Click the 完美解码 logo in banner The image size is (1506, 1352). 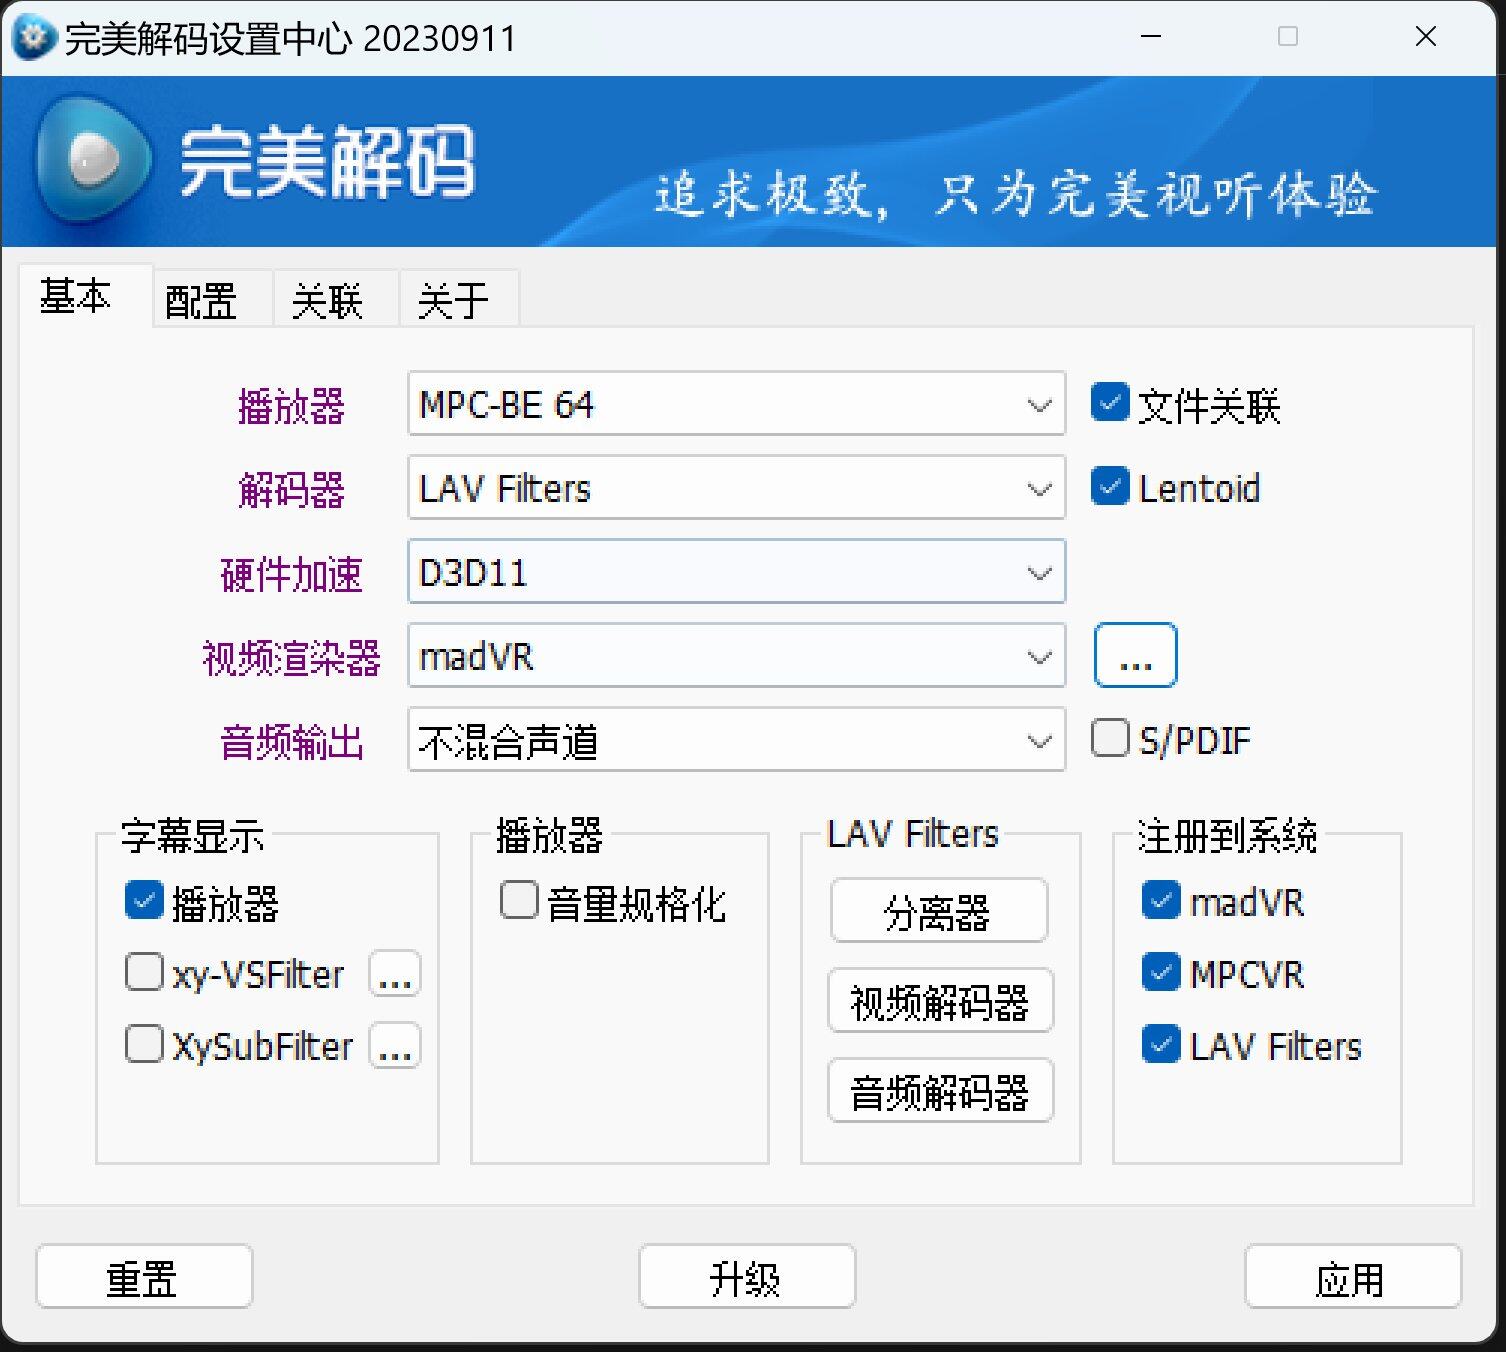click(x=256, y=160)
